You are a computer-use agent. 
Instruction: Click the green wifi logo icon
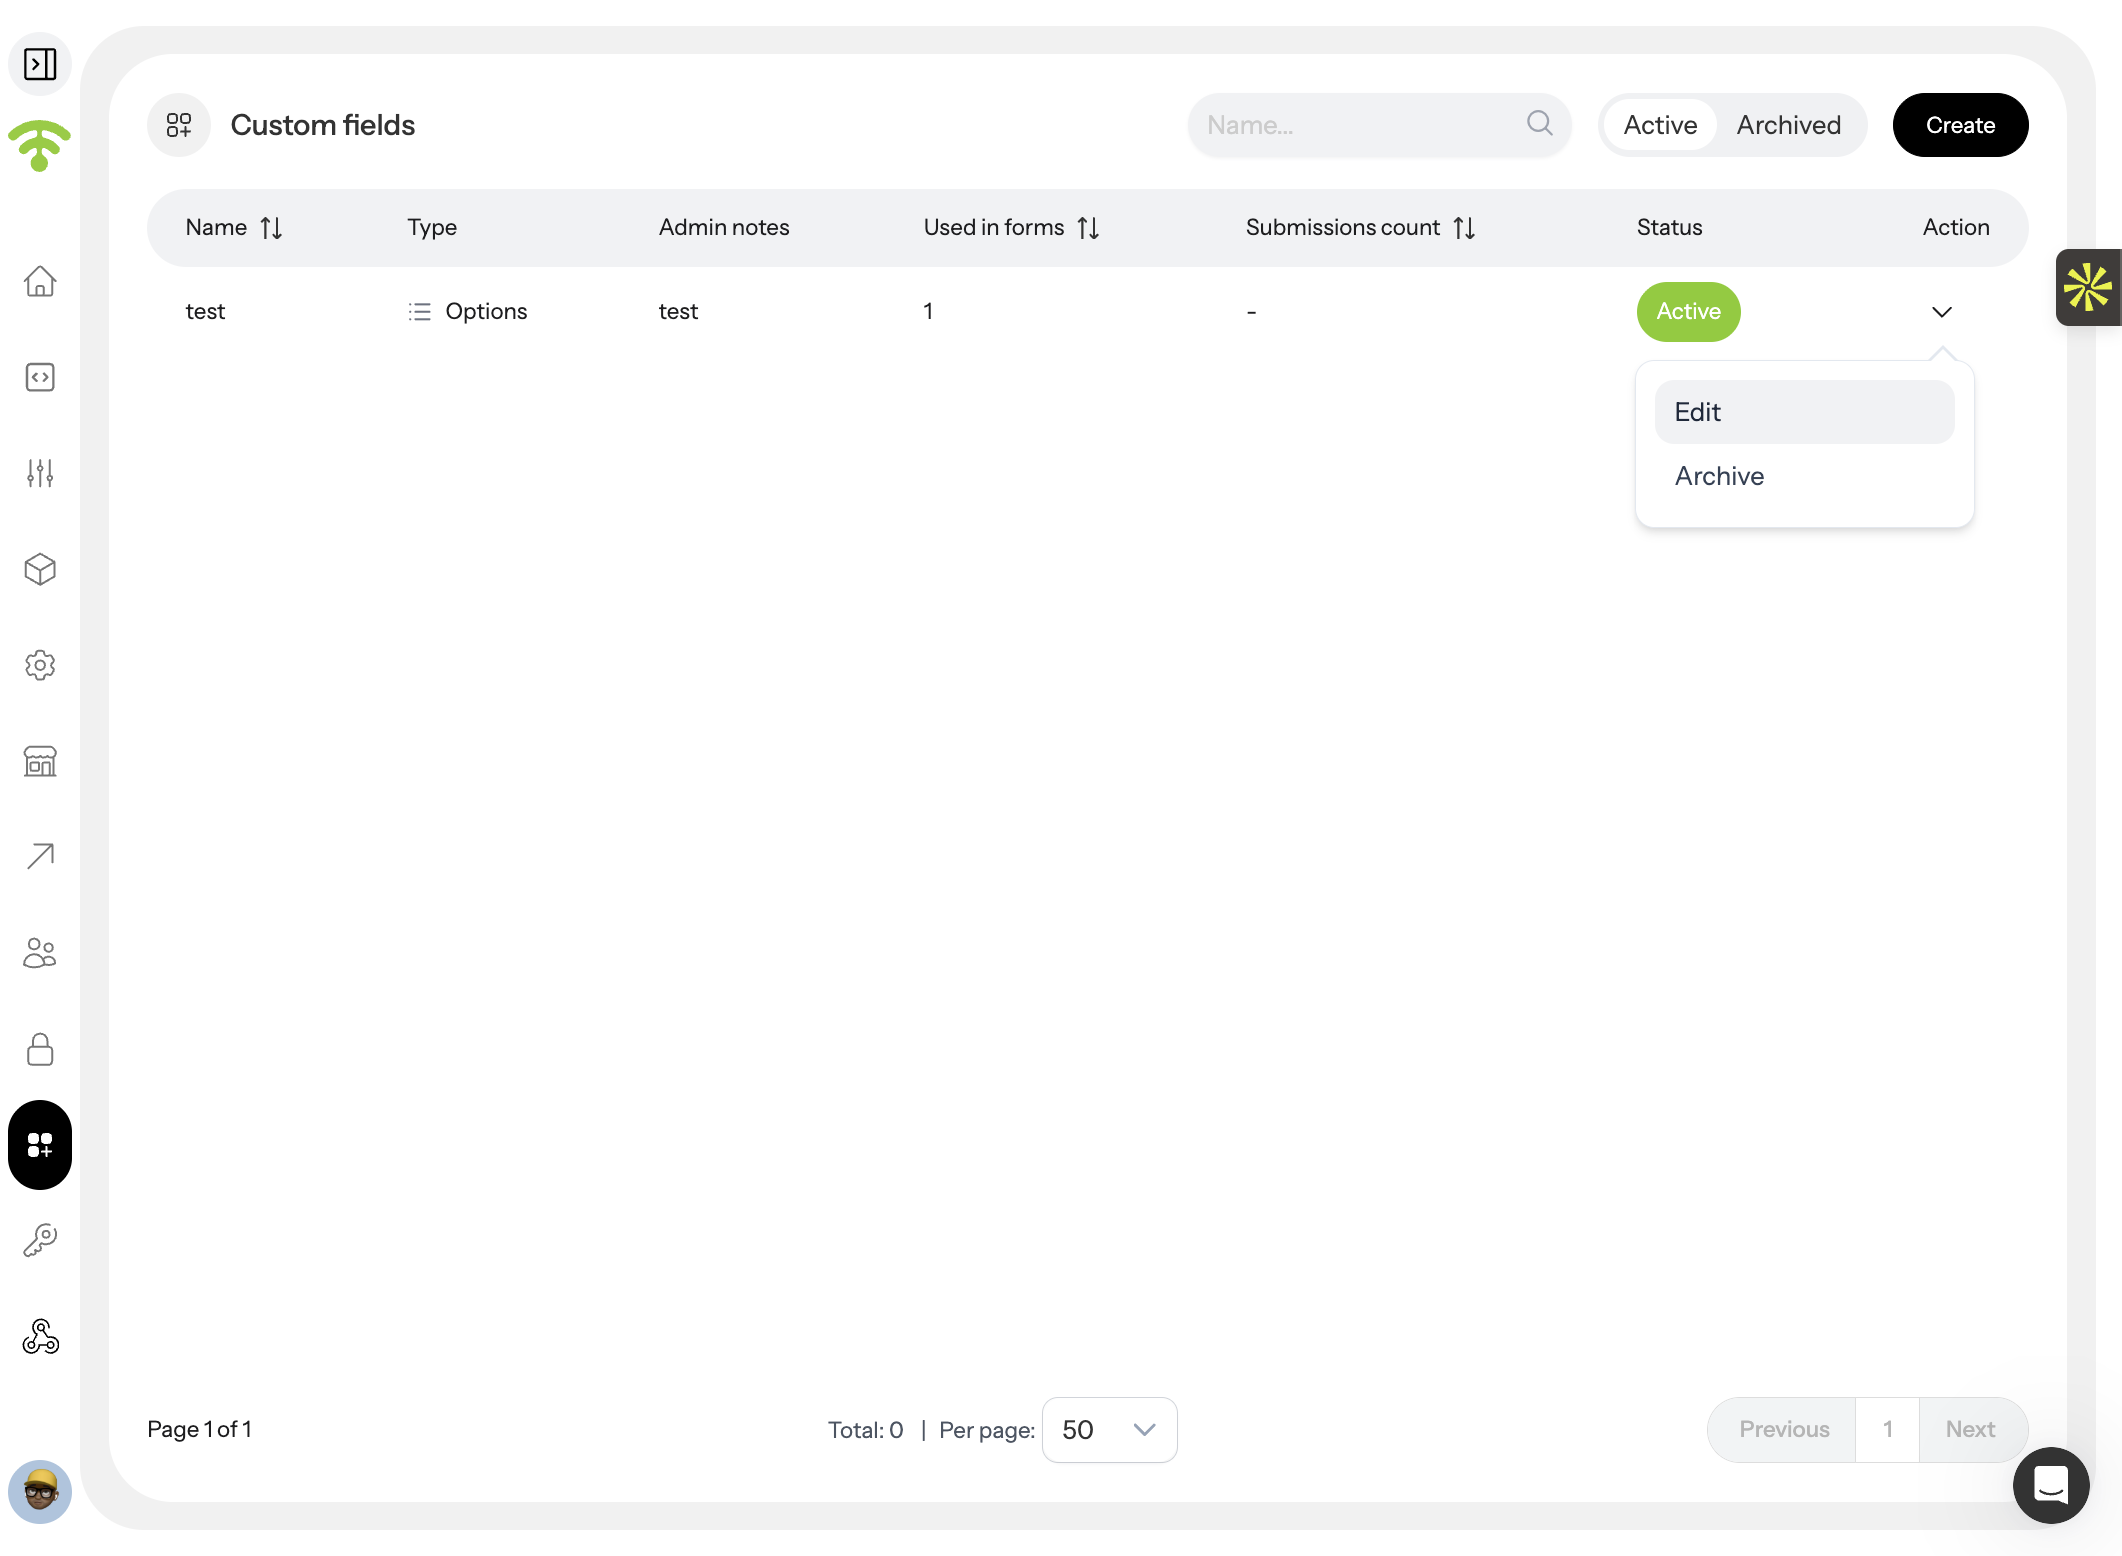tap(39, 145)
